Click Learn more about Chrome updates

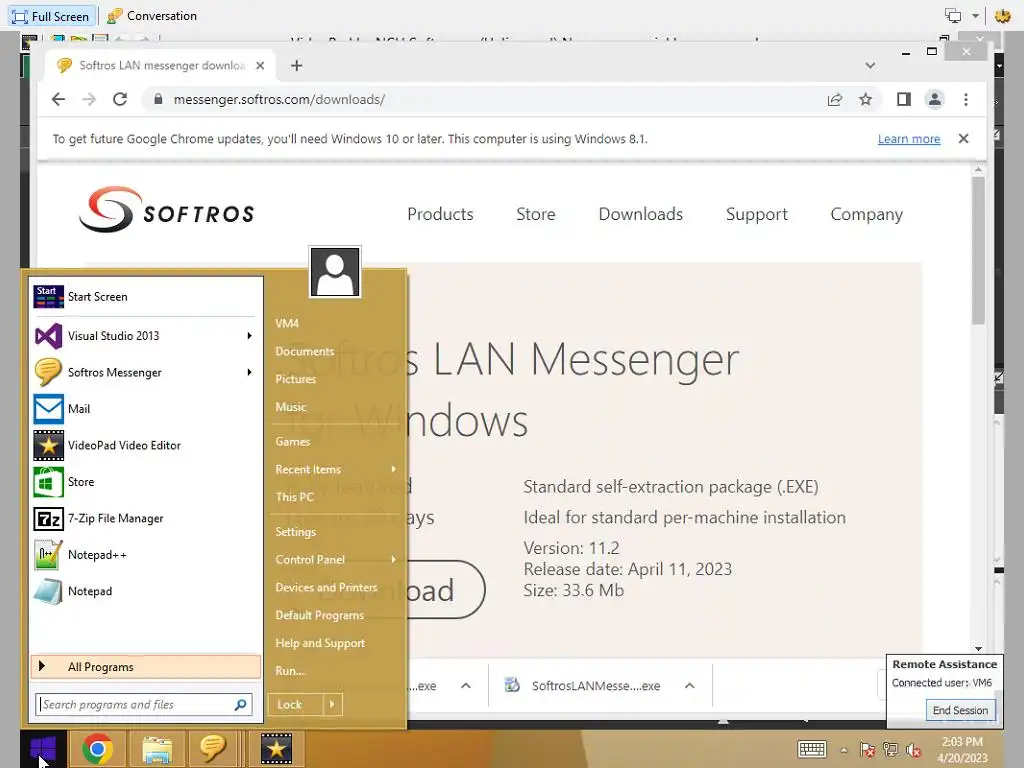point(908,138)
